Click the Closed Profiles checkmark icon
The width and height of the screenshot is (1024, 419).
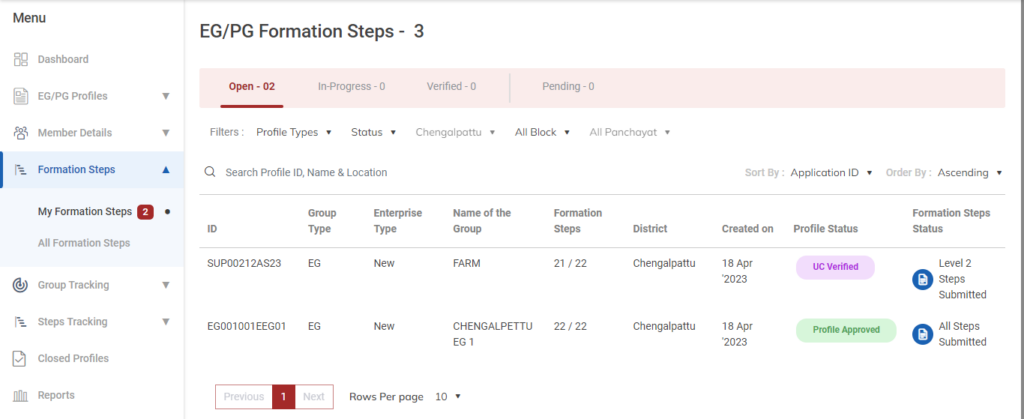point(20,358)
